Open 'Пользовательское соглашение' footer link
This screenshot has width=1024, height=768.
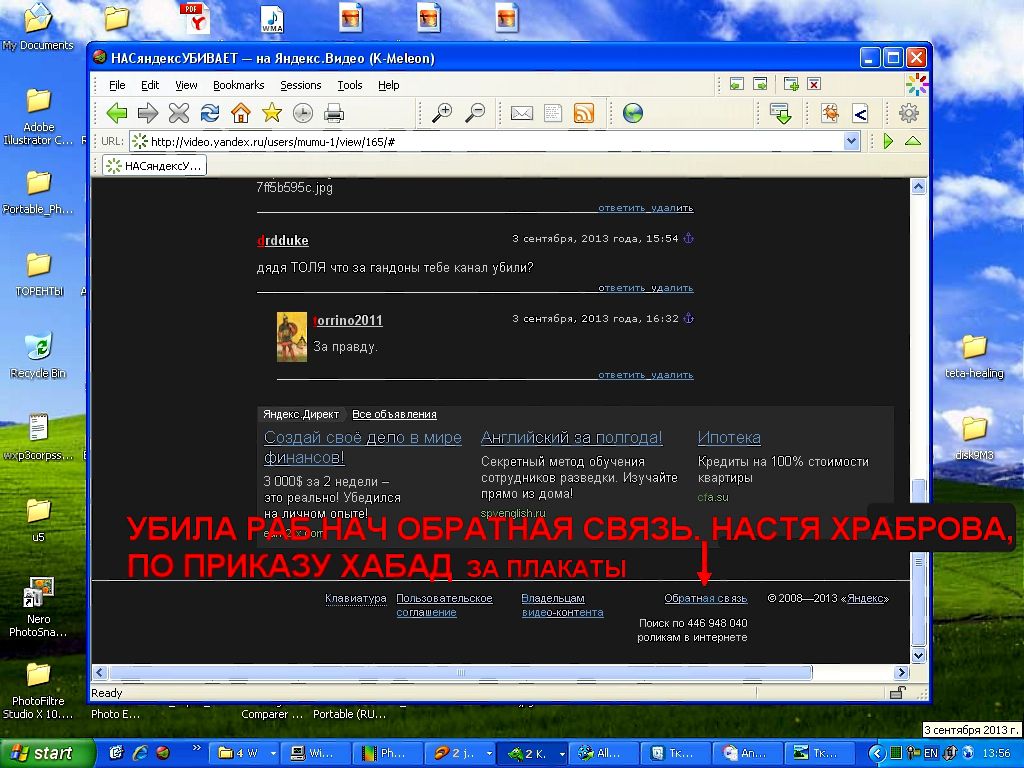click(x=444, y=605)
